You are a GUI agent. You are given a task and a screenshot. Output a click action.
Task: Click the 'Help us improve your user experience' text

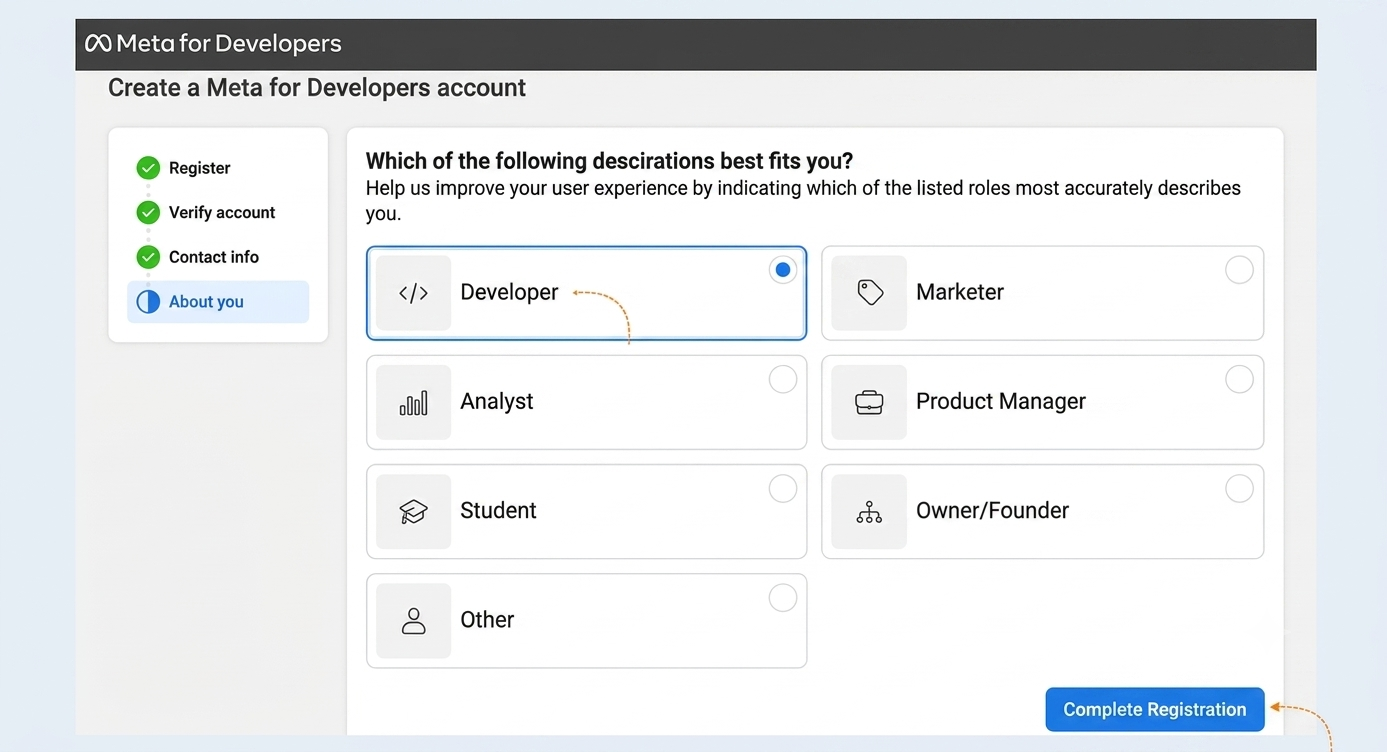pos(803,201)
